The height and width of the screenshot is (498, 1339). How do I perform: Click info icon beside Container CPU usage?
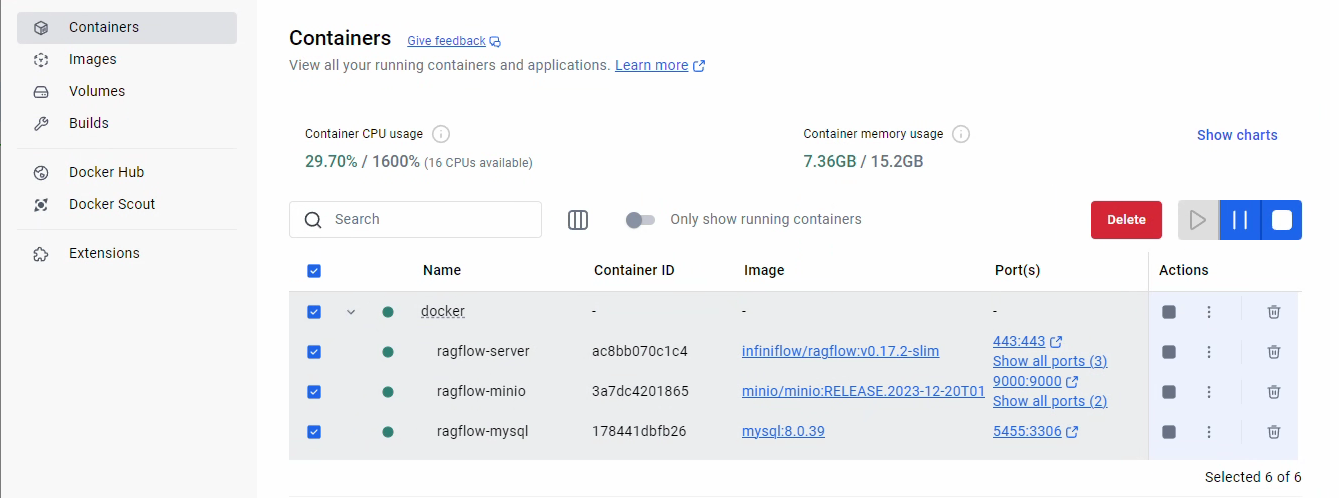pos(441,134)
